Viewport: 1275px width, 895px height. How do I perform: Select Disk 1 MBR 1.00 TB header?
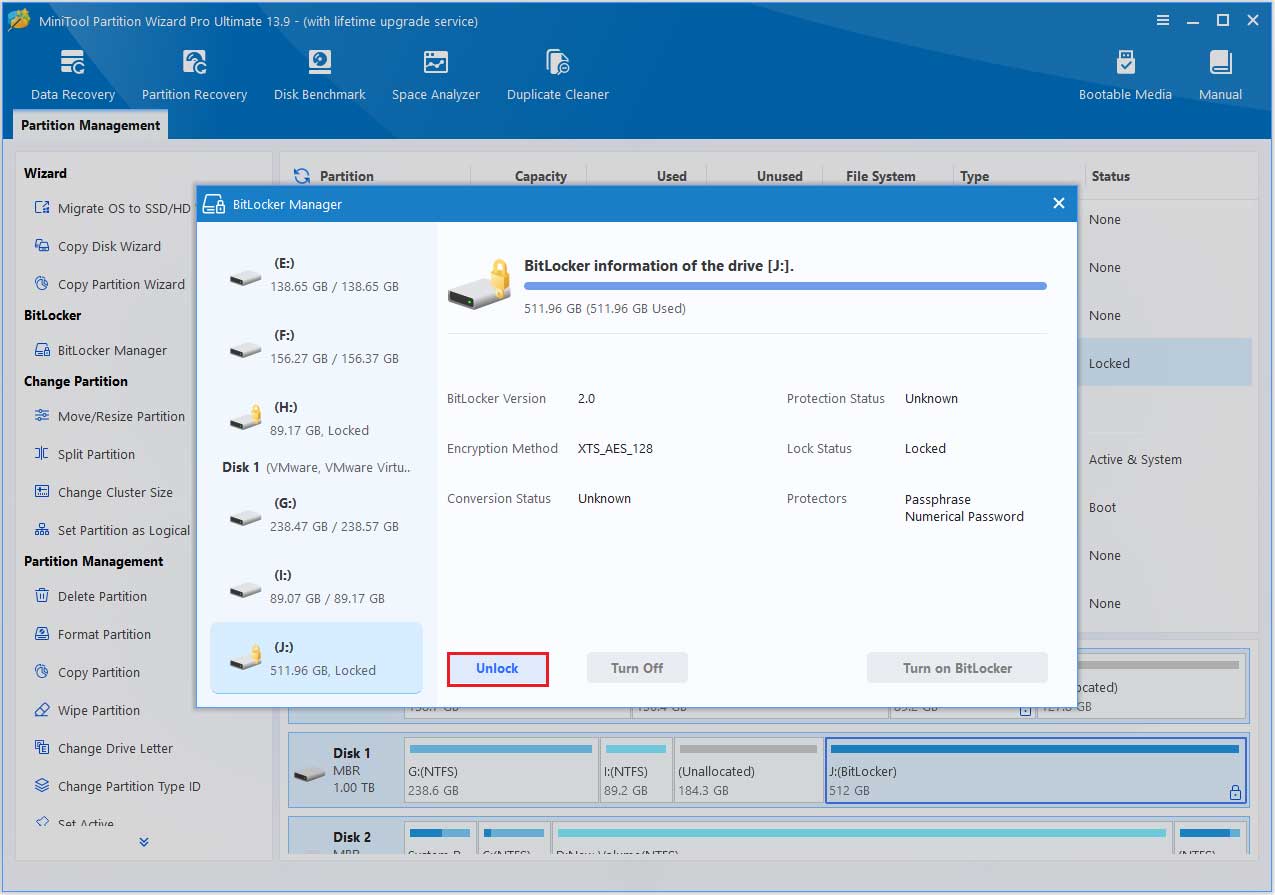click(x=346, y=770)
